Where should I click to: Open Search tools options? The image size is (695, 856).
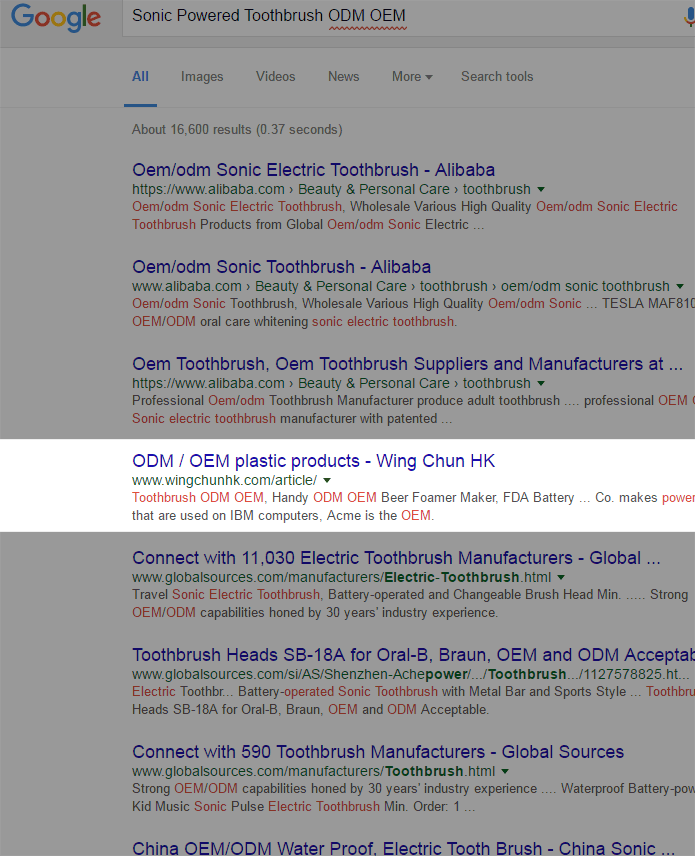point(497,76)
